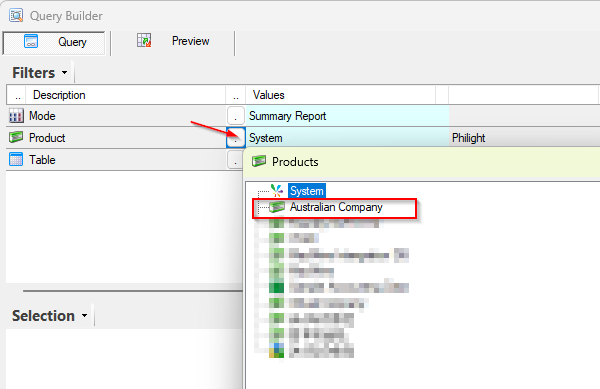600x389 pixels.
Task: Click the Products popup header icon
Action: 259,161
